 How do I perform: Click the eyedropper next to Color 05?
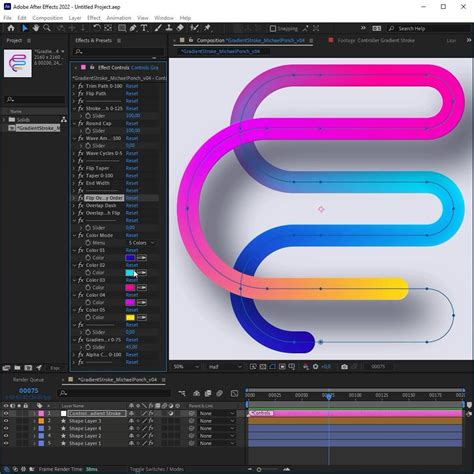(142, 317)
